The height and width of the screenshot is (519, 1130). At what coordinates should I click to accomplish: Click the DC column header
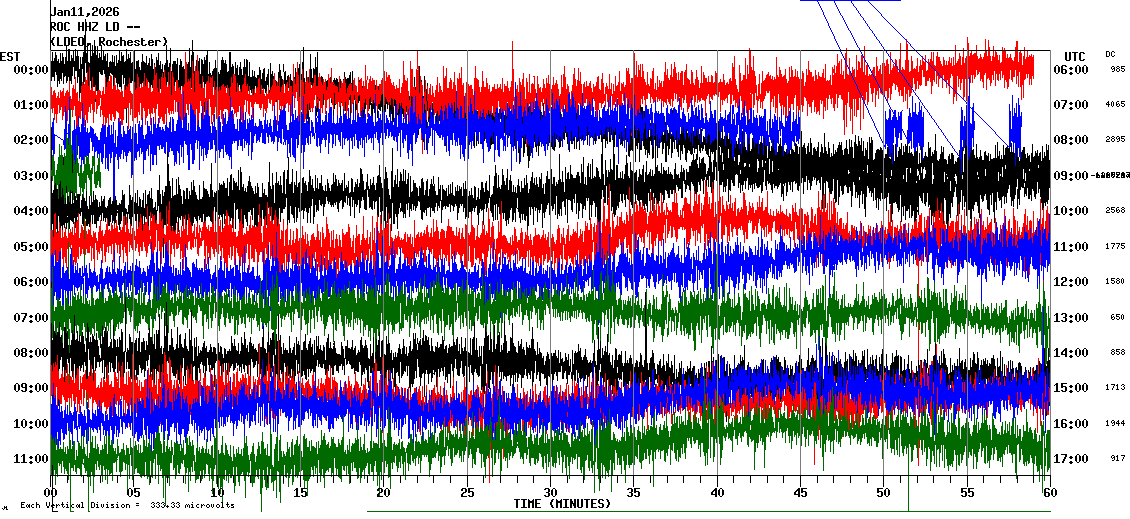click(1110, 54)
